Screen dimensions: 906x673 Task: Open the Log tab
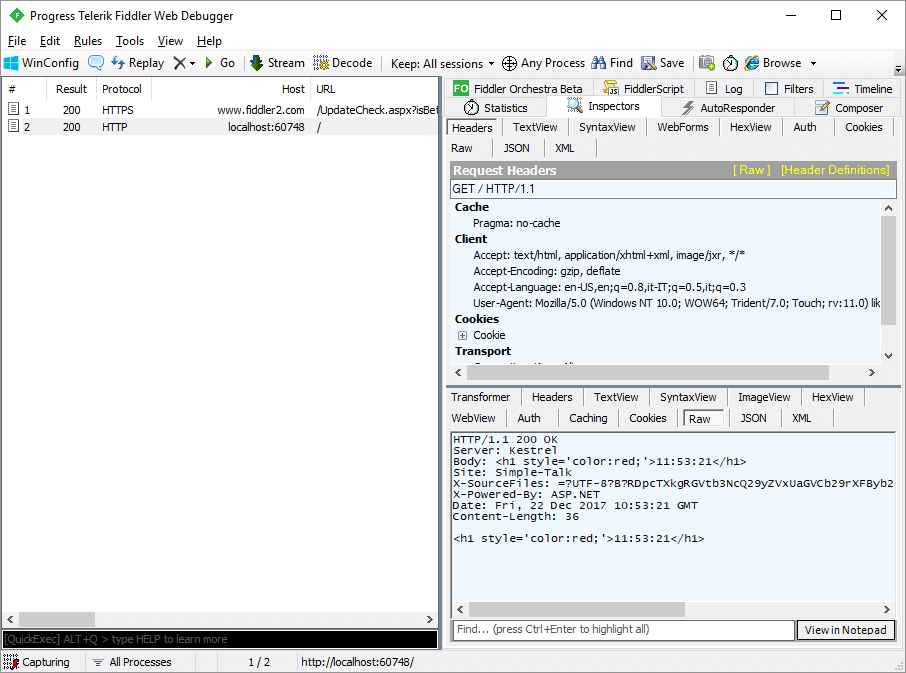point(725,88)
